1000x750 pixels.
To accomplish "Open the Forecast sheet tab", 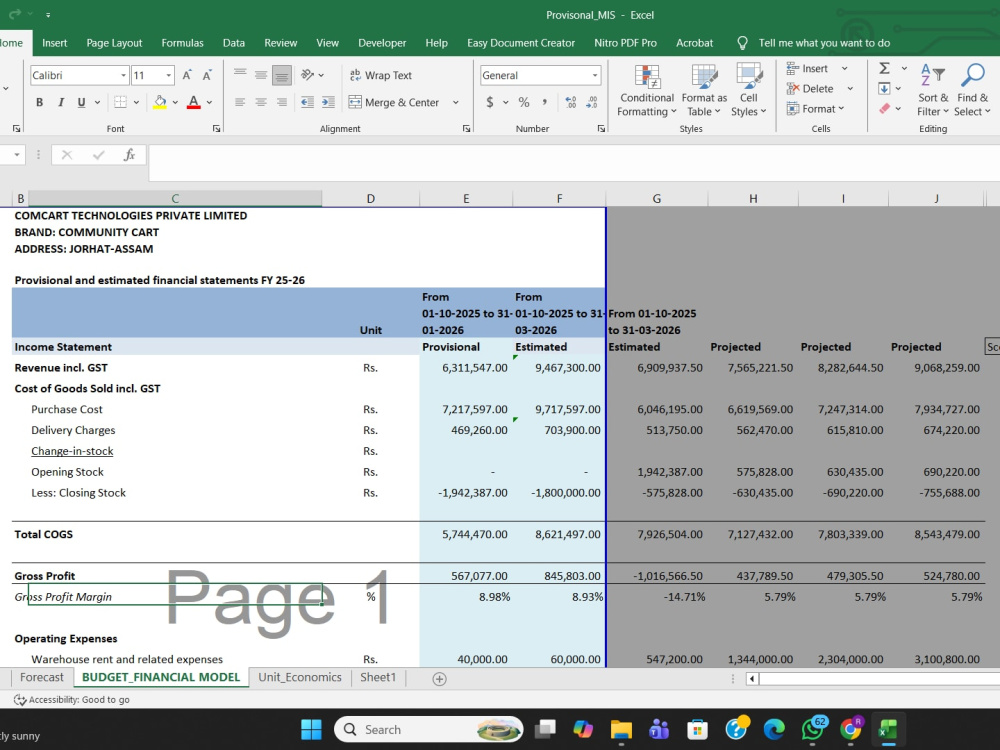I will point(41,677).
